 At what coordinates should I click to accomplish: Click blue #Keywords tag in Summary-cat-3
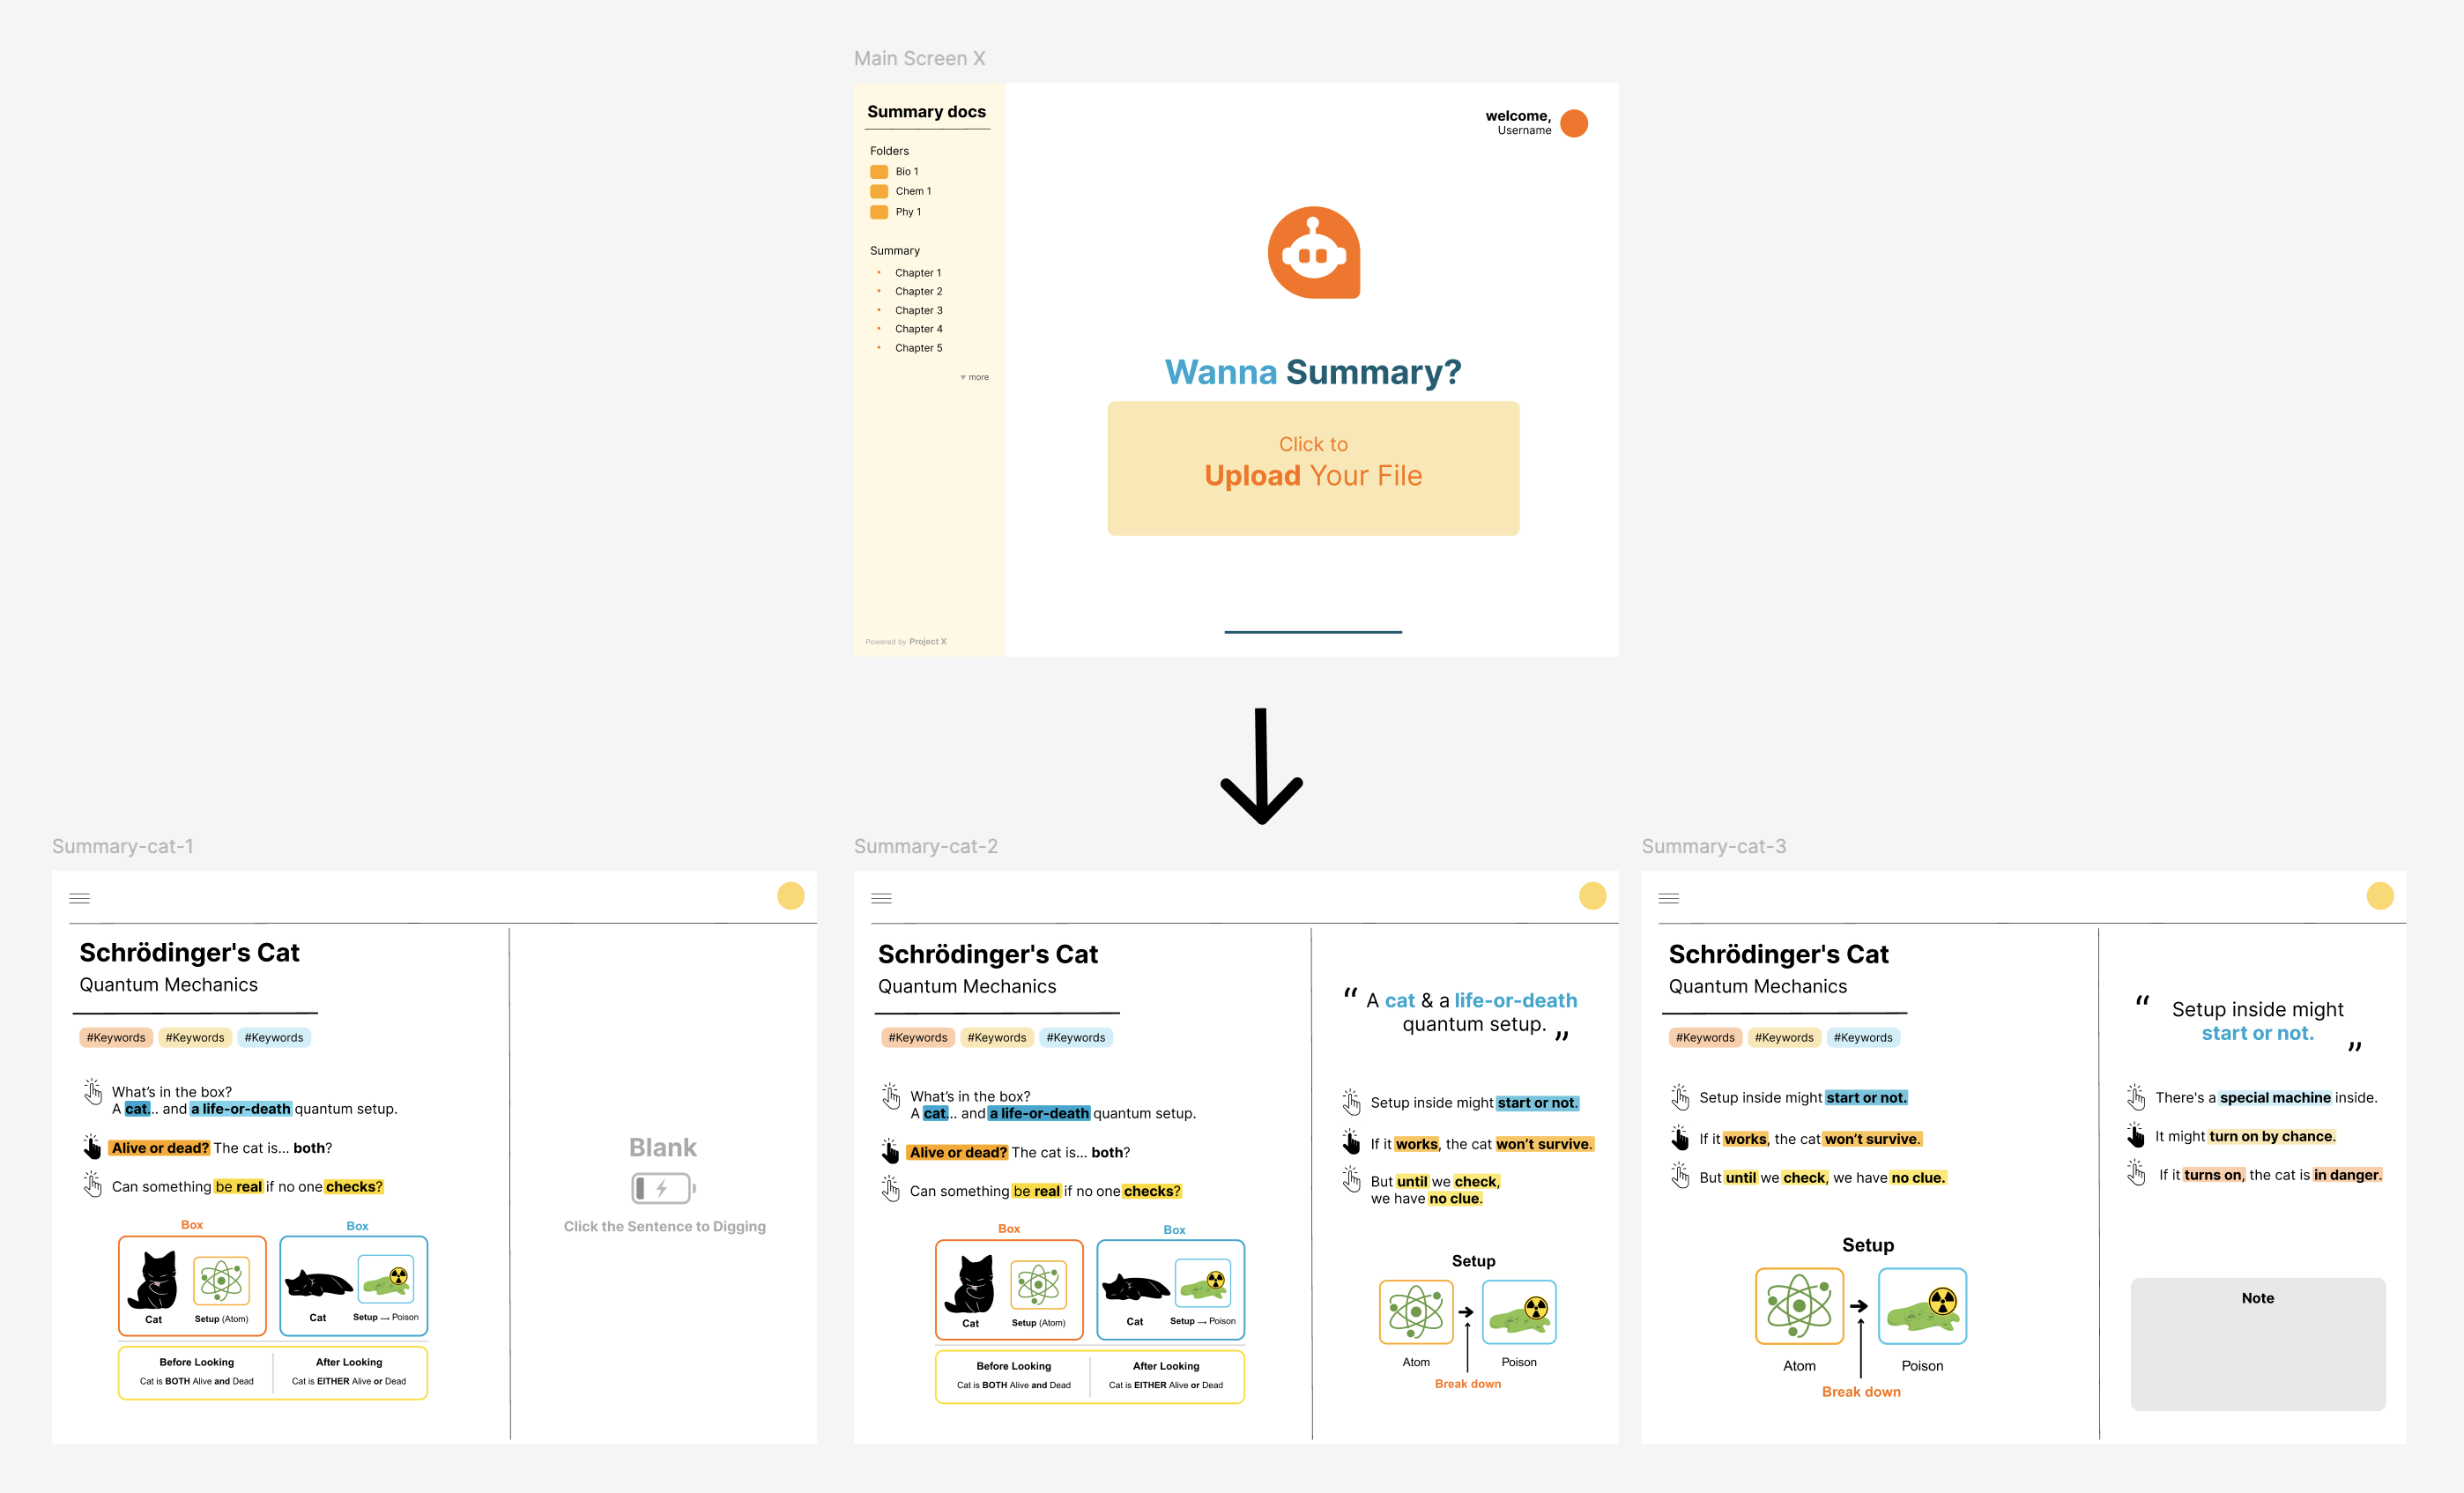click(1862, 1037)
